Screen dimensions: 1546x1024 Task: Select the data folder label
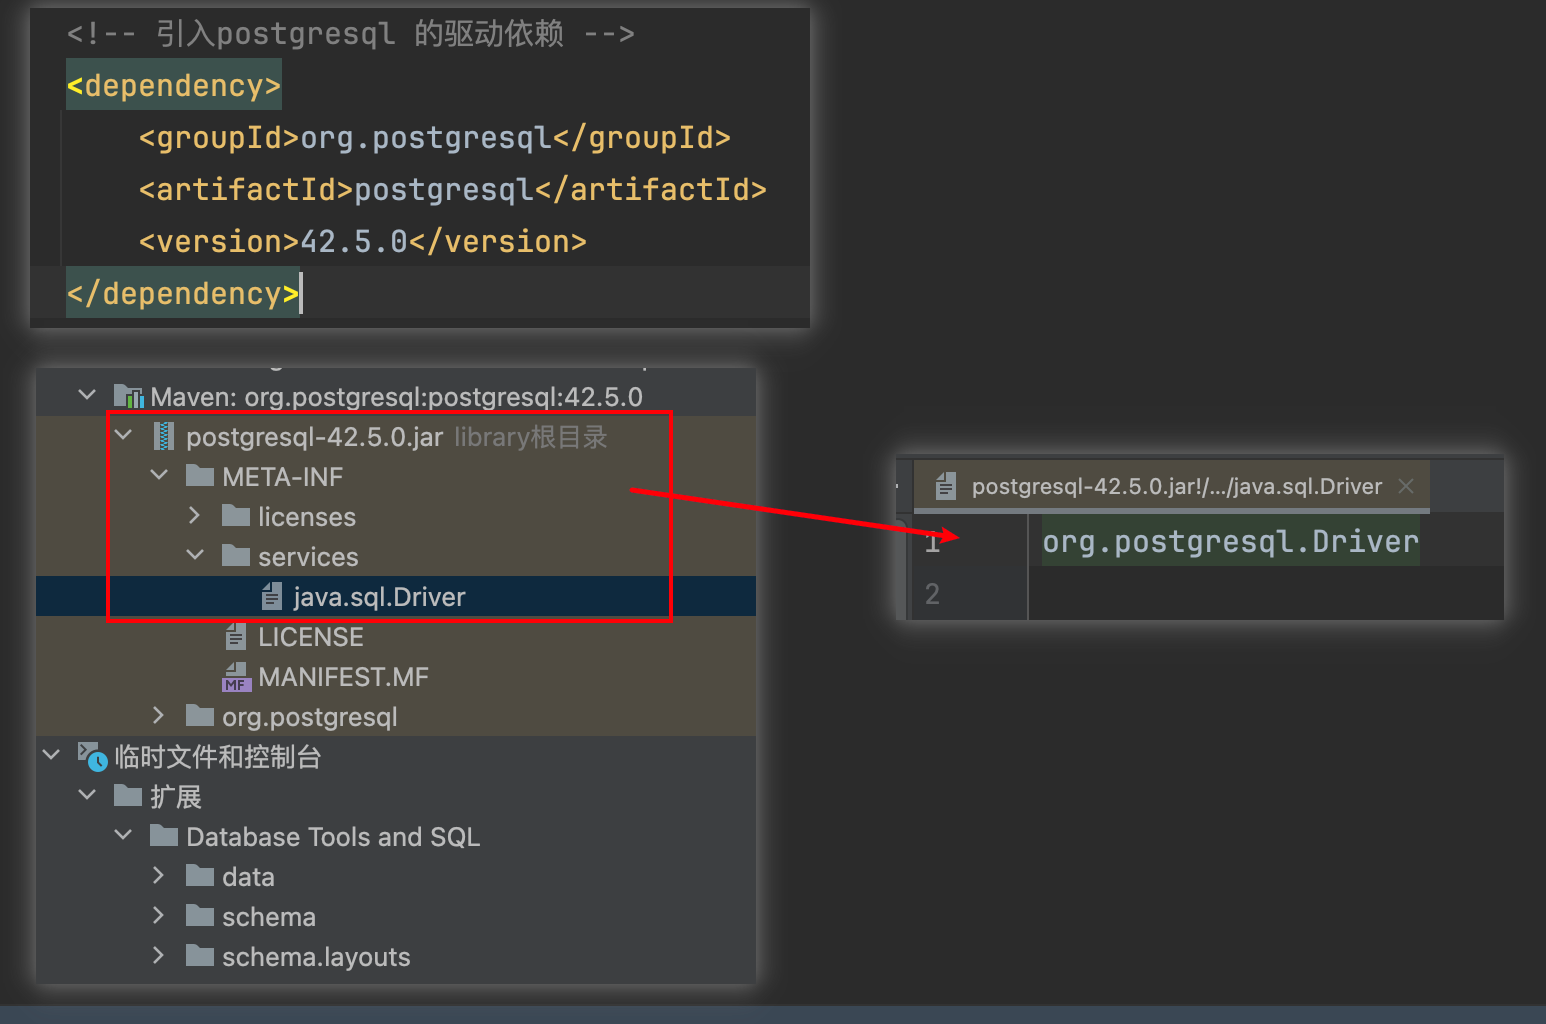tap(248, 877)
